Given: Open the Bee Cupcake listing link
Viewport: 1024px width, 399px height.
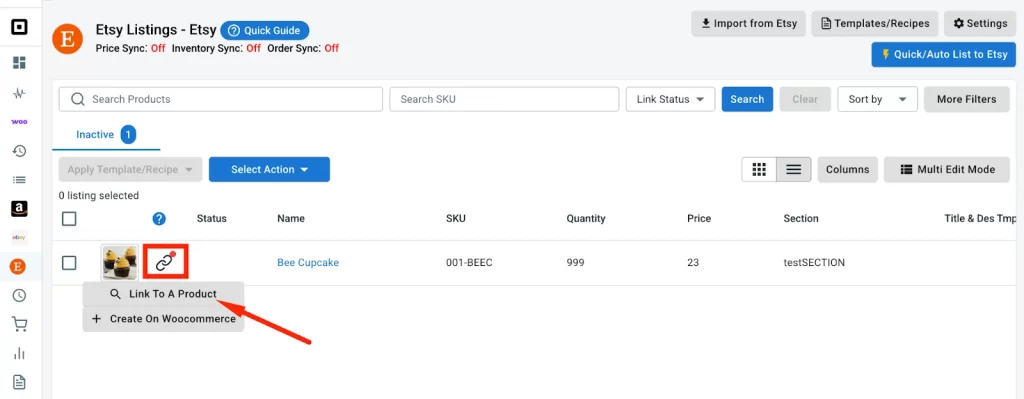Looking at the screenshot, I should point(308,263).
